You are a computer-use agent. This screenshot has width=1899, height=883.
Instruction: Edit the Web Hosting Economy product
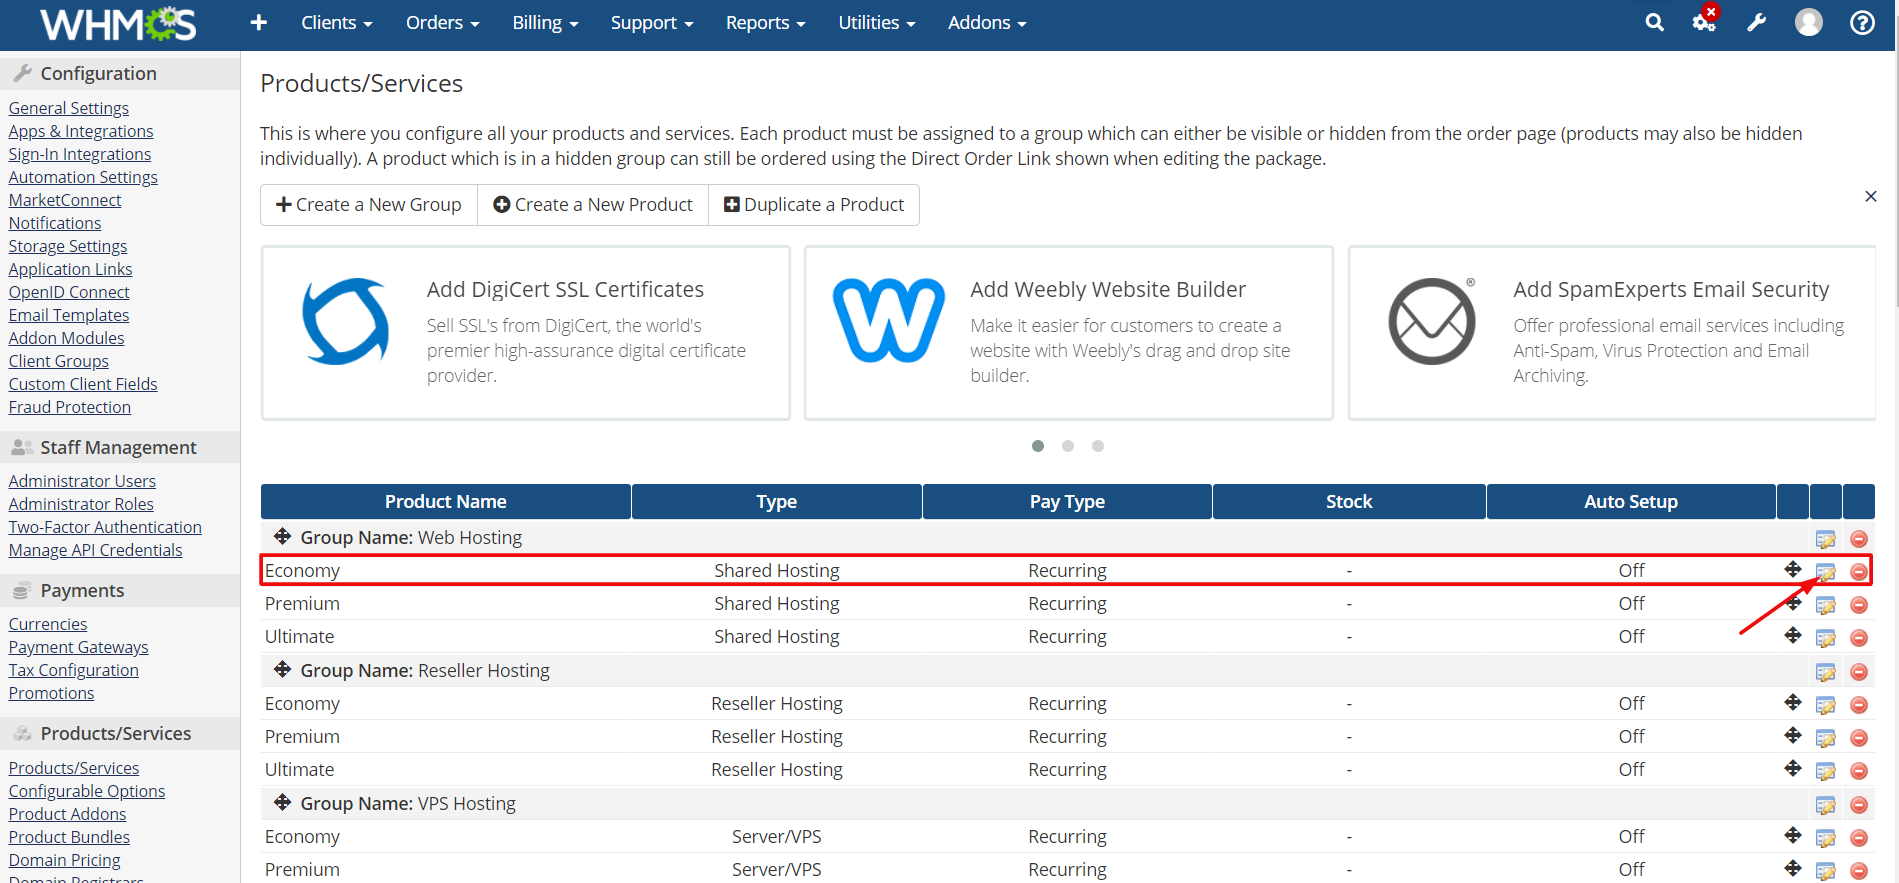[x=1825, y=572]
